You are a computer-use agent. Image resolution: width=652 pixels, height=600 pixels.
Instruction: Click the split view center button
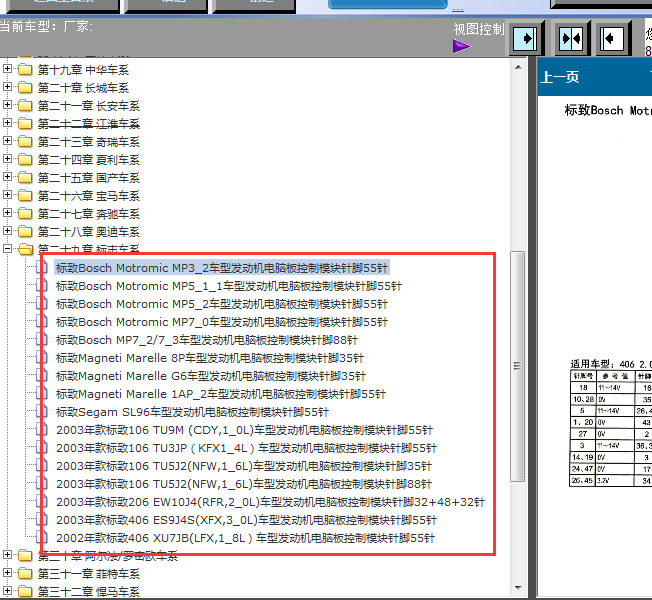click(x=571, y=39)
